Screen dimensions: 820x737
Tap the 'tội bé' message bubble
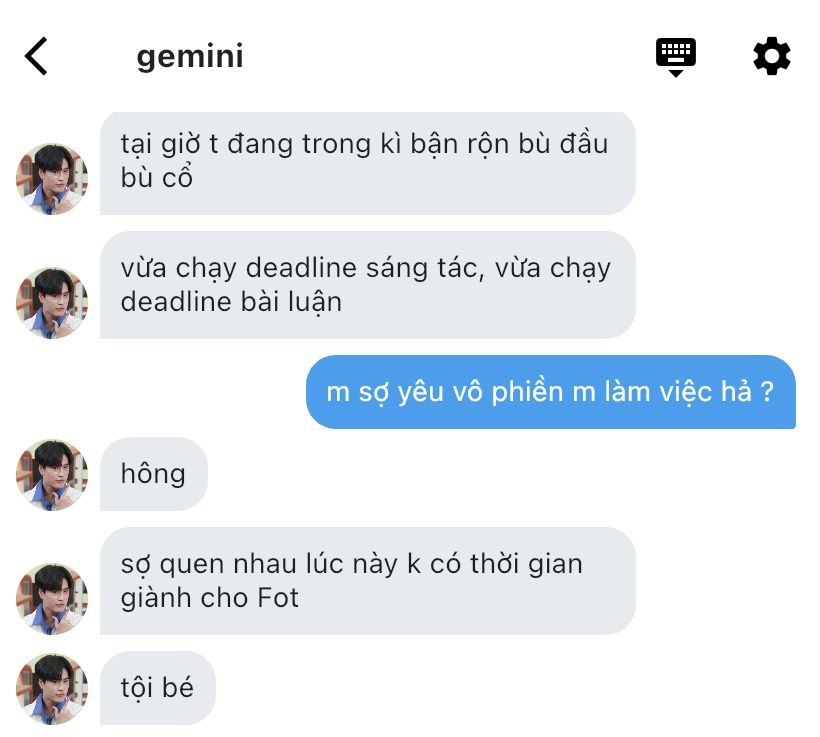tap(157, 688)
